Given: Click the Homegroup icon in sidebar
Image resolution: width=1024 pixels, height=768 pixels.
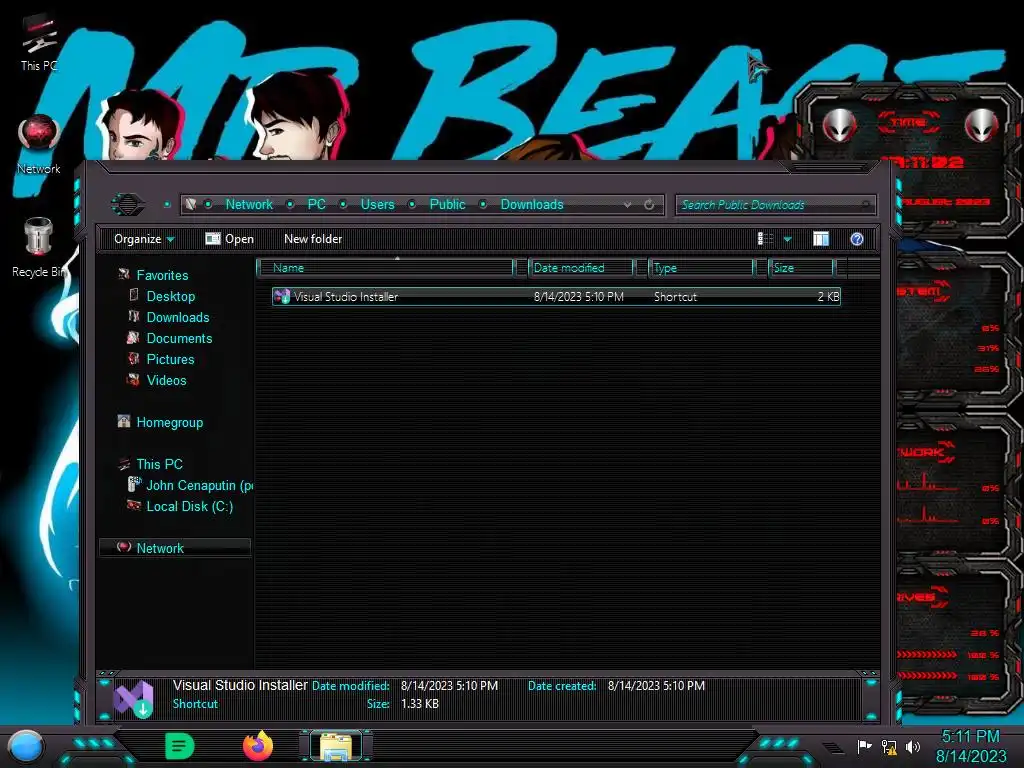Looking at the screenshot, I should coord(123,421).
